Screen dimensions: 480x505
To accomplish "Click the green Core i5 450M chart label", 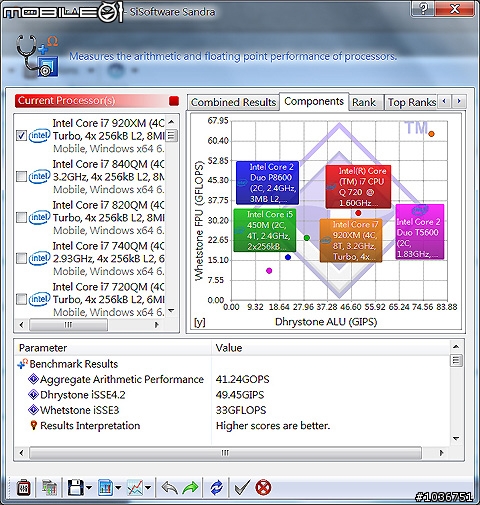I will (x=265, y=230).
